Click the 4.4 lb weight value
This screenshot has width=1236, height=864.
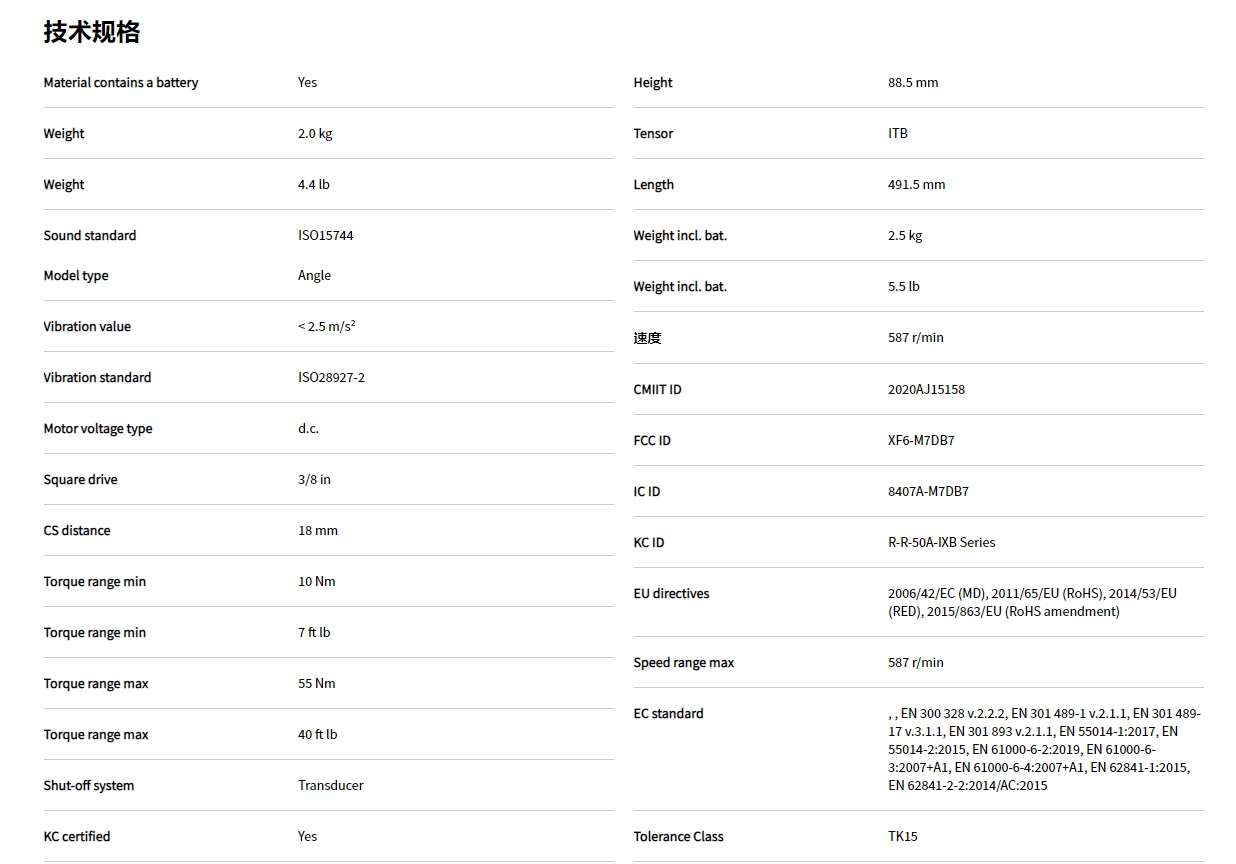coord(313,184)
